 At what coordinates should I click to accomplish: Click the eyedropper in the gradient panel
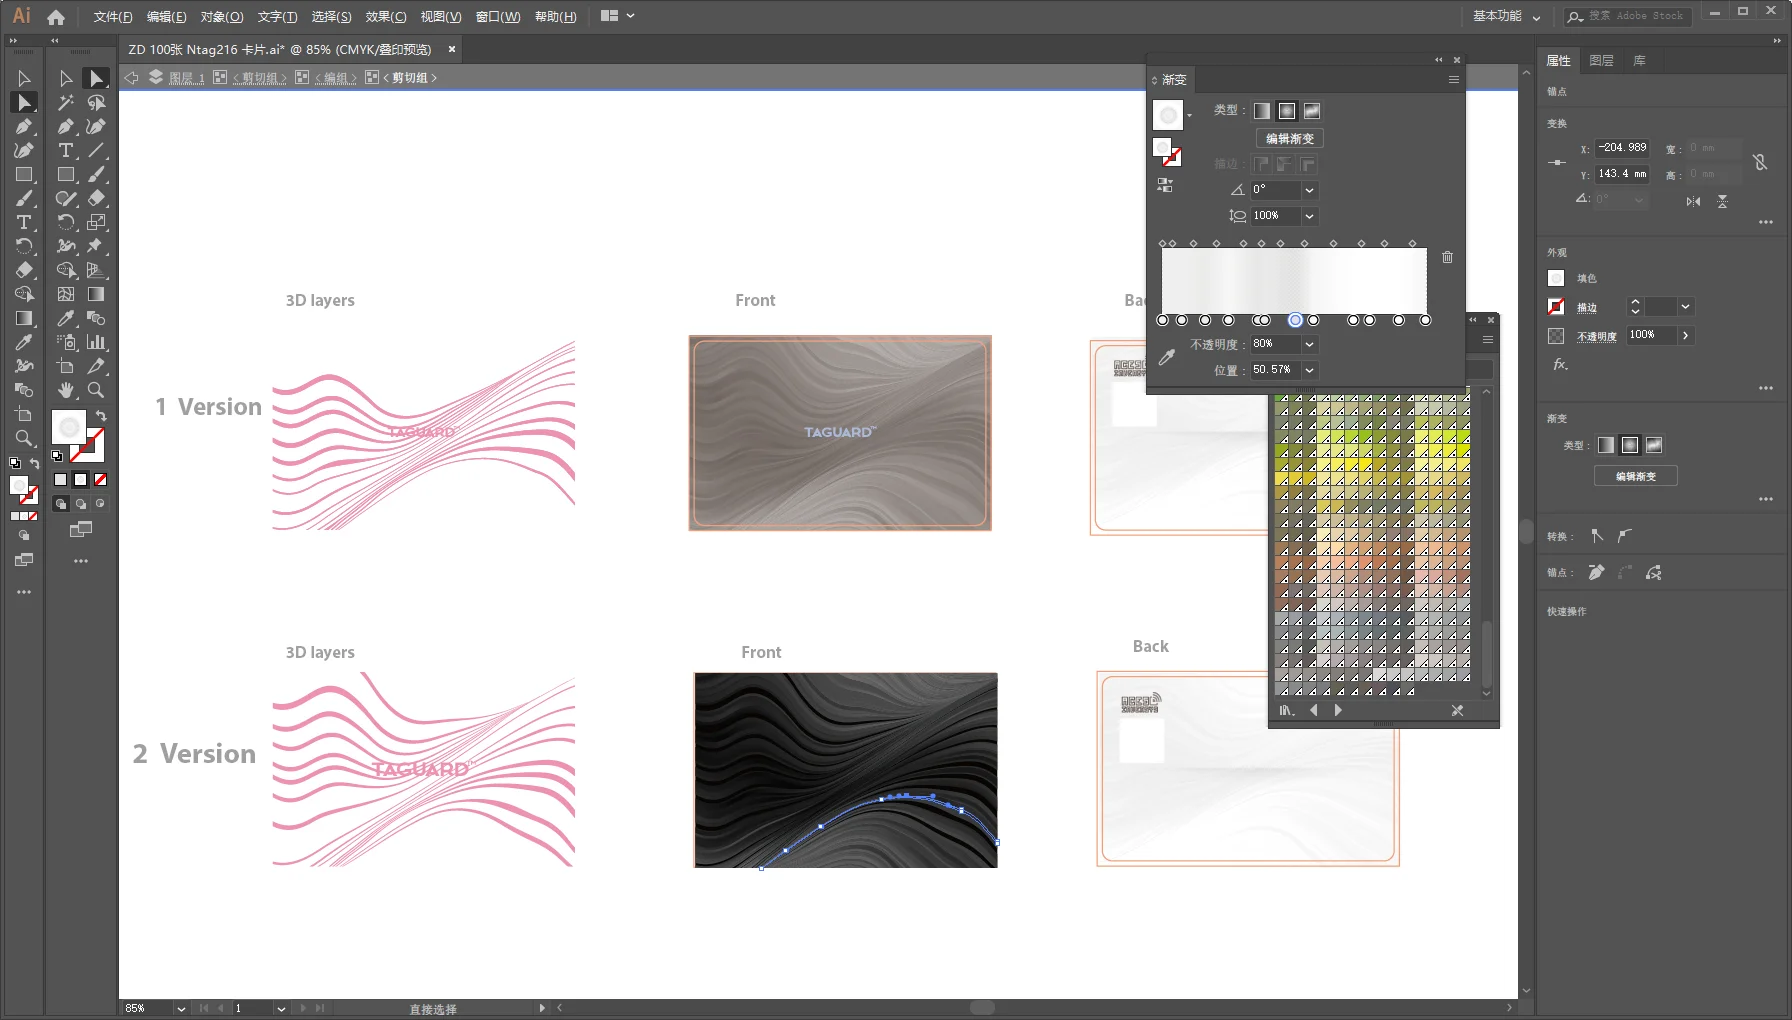point(1166,357)
